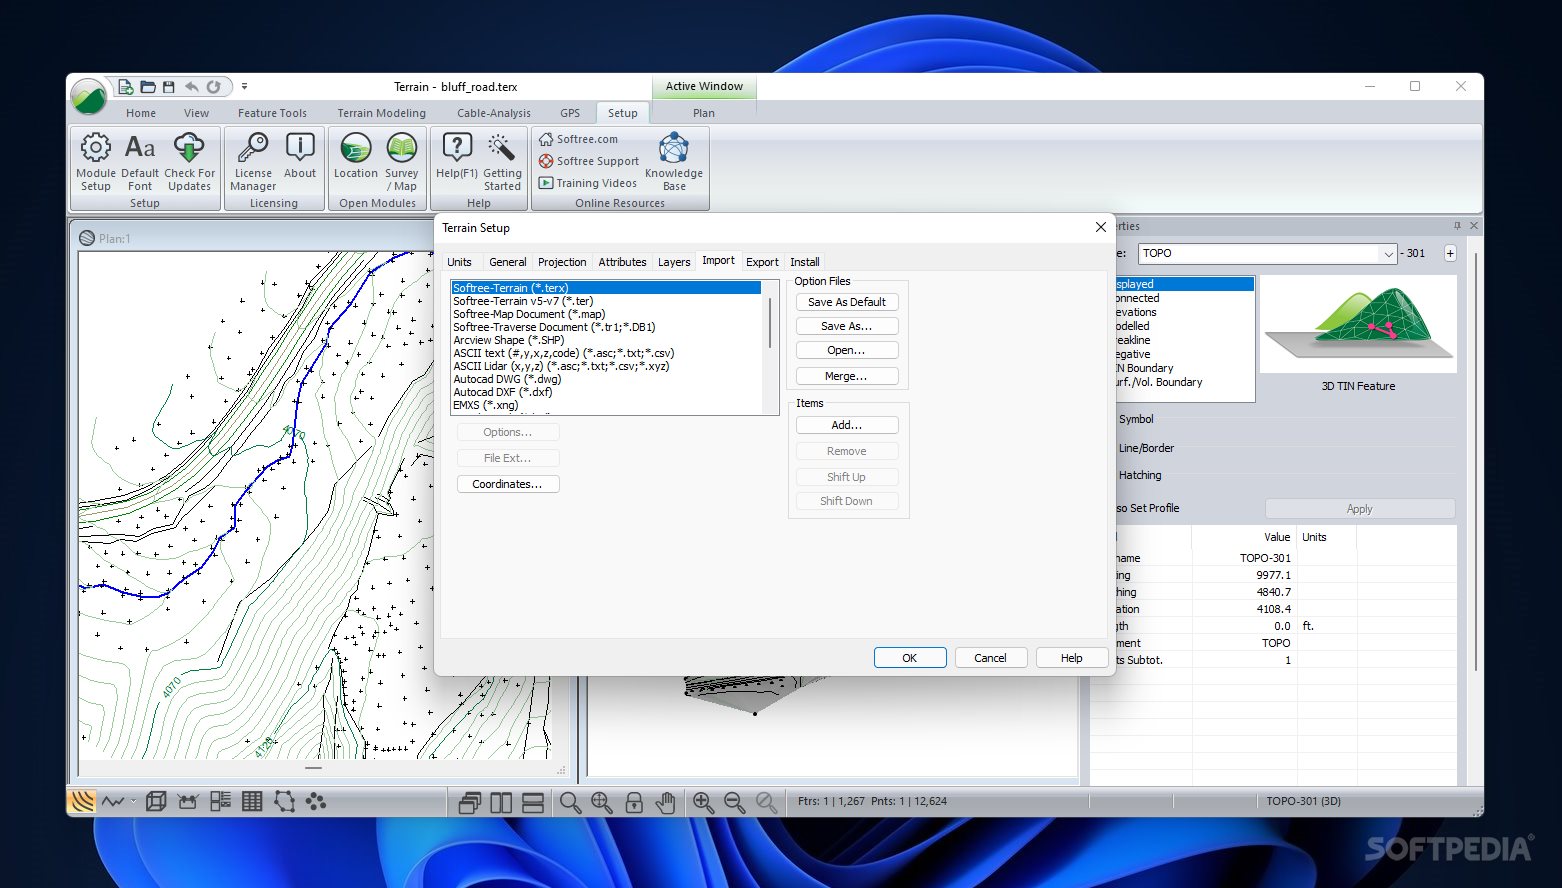Screen dimensions: 1562x888
Task: Cascade windows using the stacked windows icon
Action: click(x=469, y=802)
